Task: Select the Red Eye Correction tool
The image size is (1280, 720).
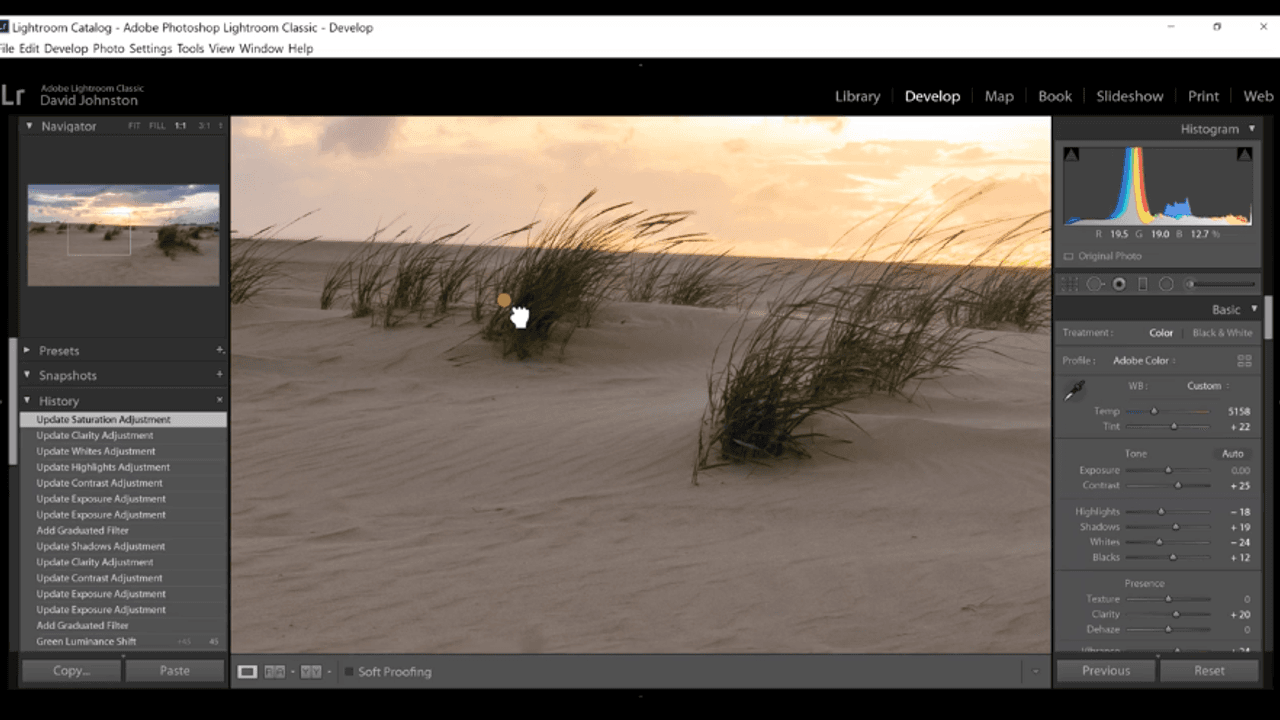Action: 1119,284
